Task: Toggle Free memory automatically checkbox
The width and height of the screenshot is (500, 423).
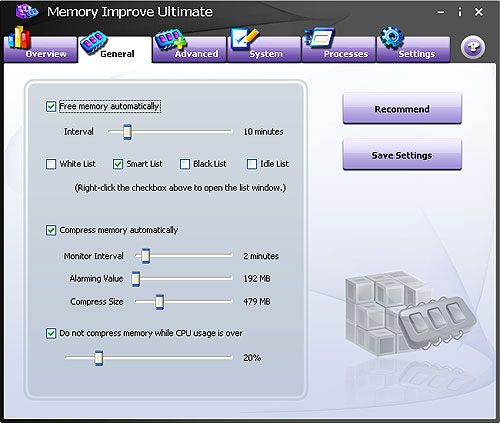Action: pos(51,107)
